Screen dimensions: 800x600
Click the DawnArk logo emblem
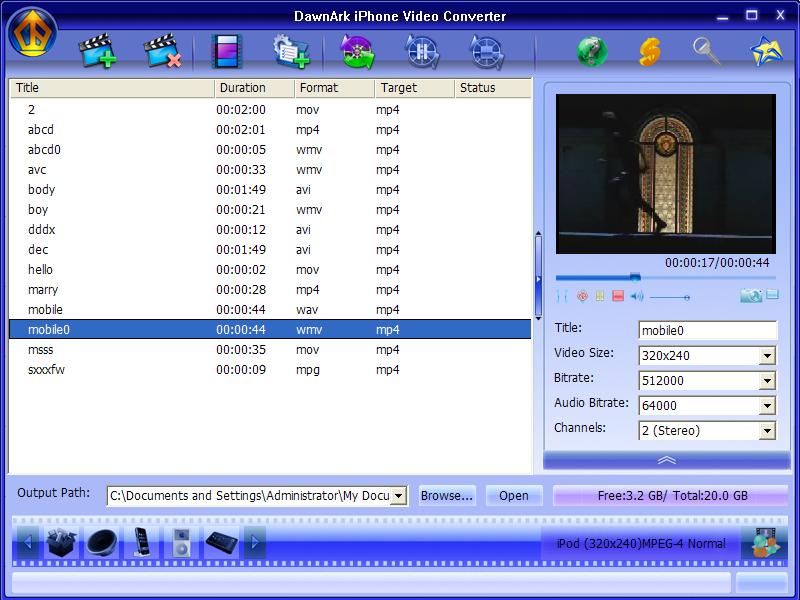(32, 32)
